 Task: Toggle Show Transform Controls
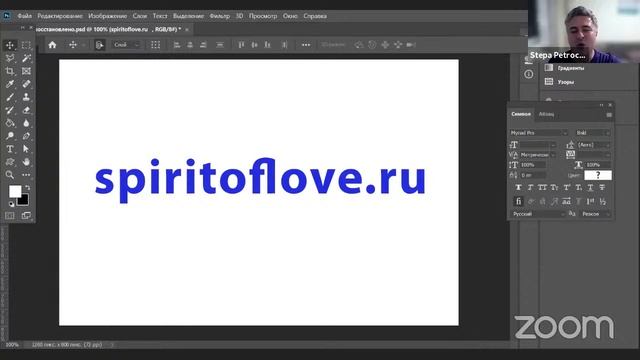coord(156,45)
